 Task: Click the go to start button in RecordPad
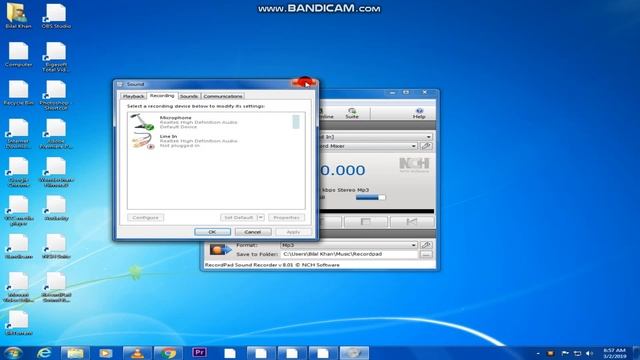412,222
